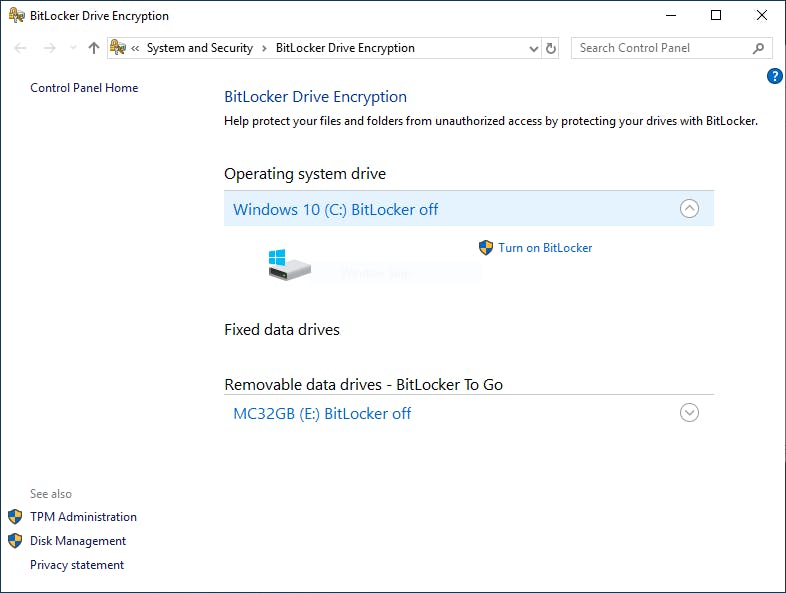
Task: Click the search magnifier icon
Action: [x=758, y=48]
